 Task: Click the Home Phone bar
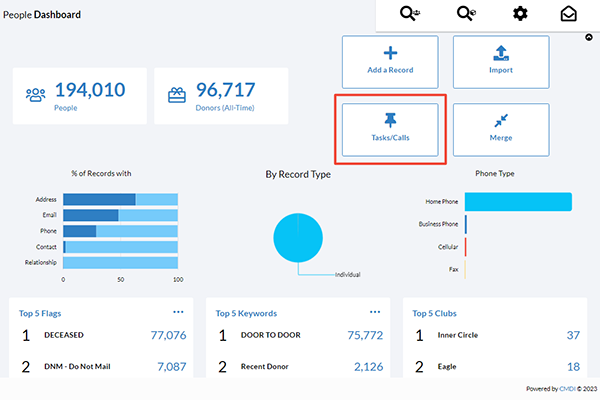pyautogui.click(x=518, y=202)
